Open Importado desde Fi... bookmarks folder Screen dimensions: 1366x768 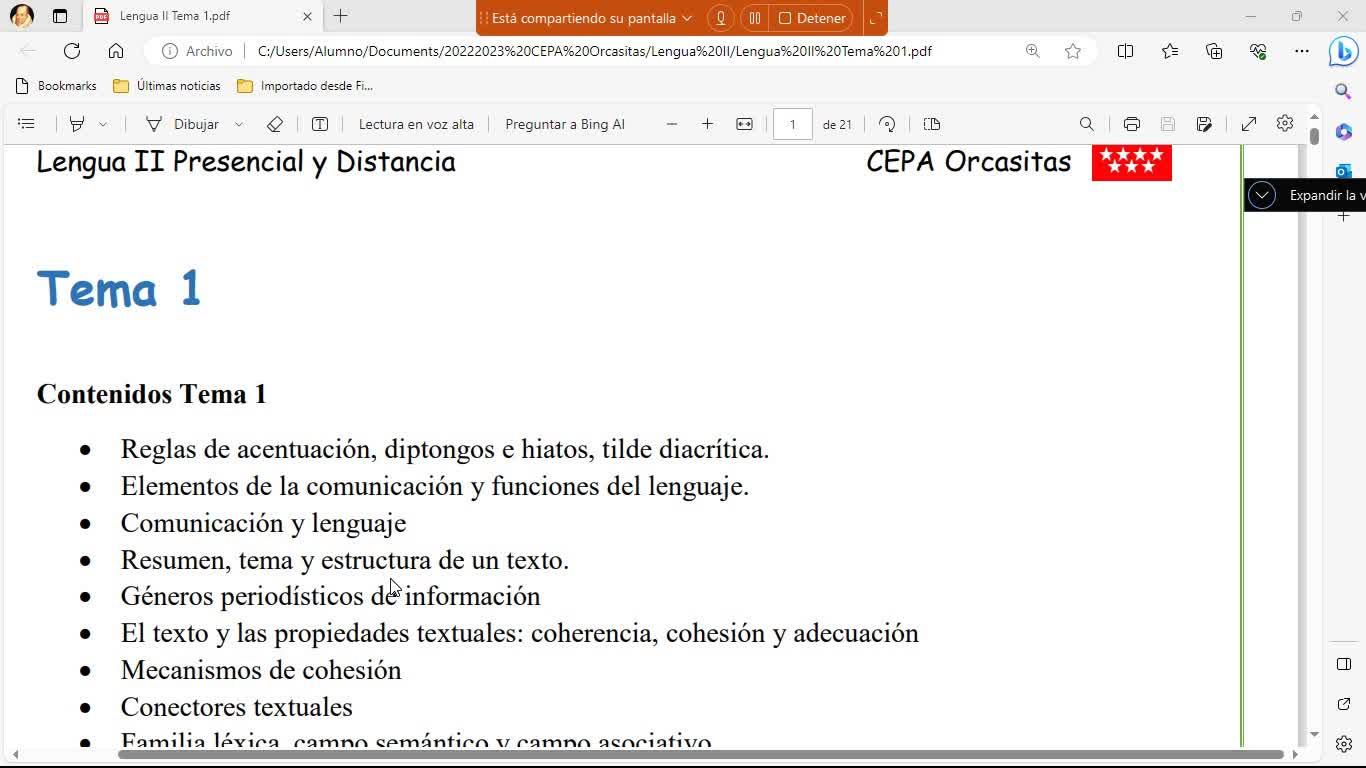point(305,86)
